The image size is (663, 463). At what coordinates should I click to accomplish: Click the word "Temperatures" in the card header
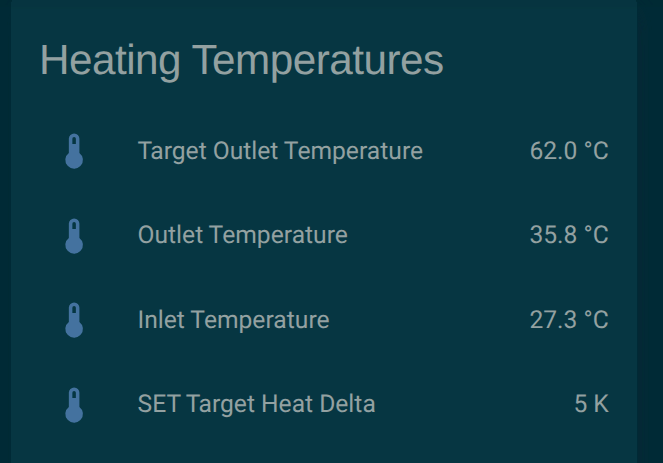point(317,61)
